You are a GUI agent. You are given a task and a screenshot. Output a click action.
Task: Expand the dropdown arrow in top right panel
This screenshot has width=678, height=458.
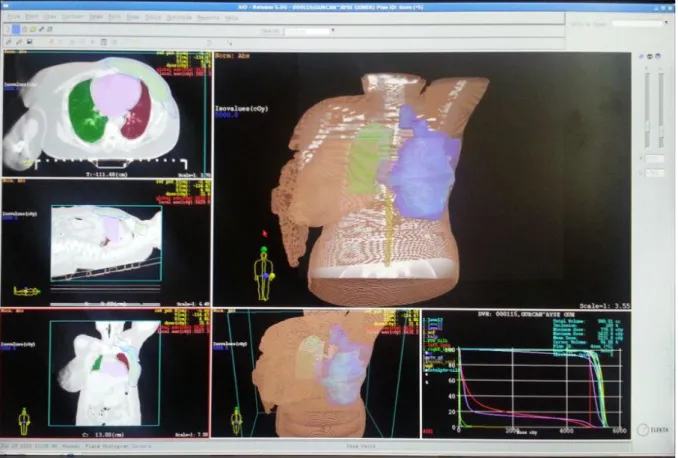pyautogui.click(x=665, y=23)
